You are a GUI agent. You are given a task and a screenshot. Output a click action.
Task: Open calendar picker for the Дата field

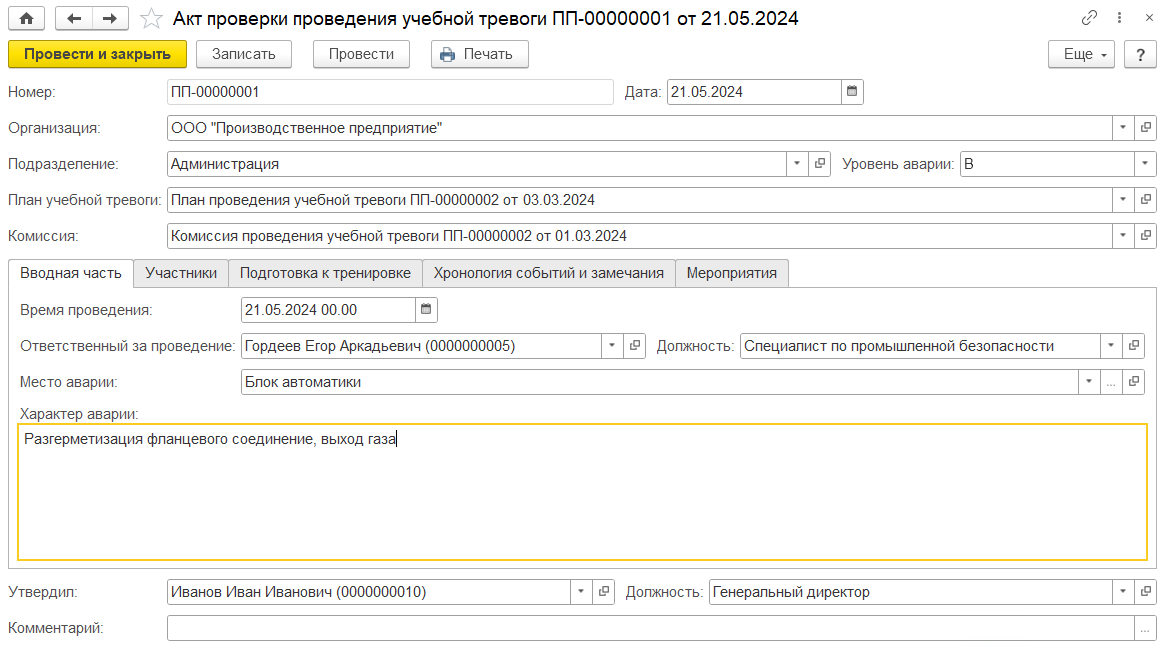[852, 92]
